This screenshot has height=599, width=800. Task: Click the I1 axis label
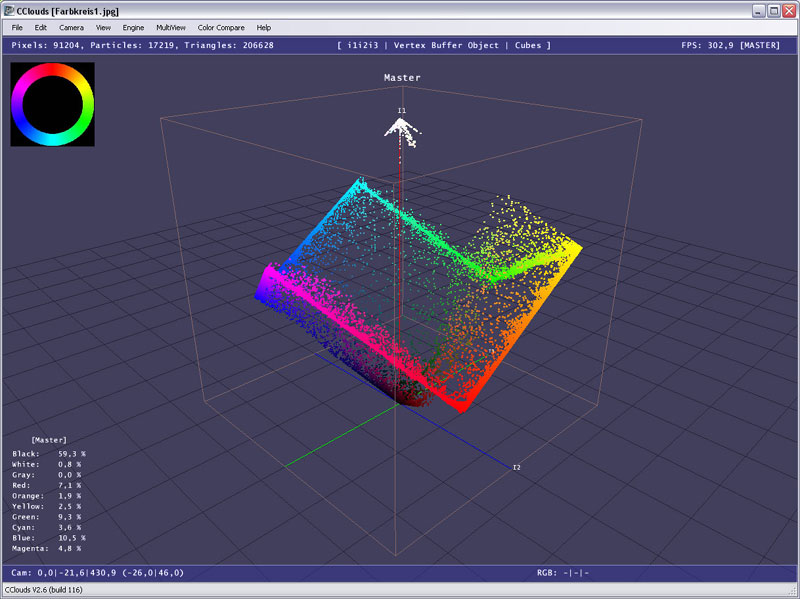tap(401, 110)
